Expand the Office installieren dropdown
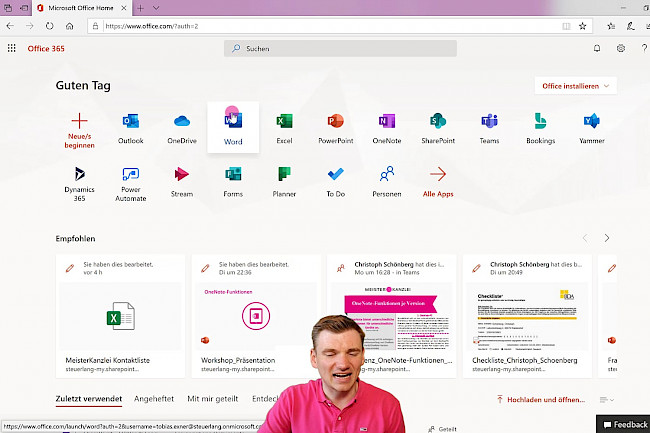 point(575,86)
